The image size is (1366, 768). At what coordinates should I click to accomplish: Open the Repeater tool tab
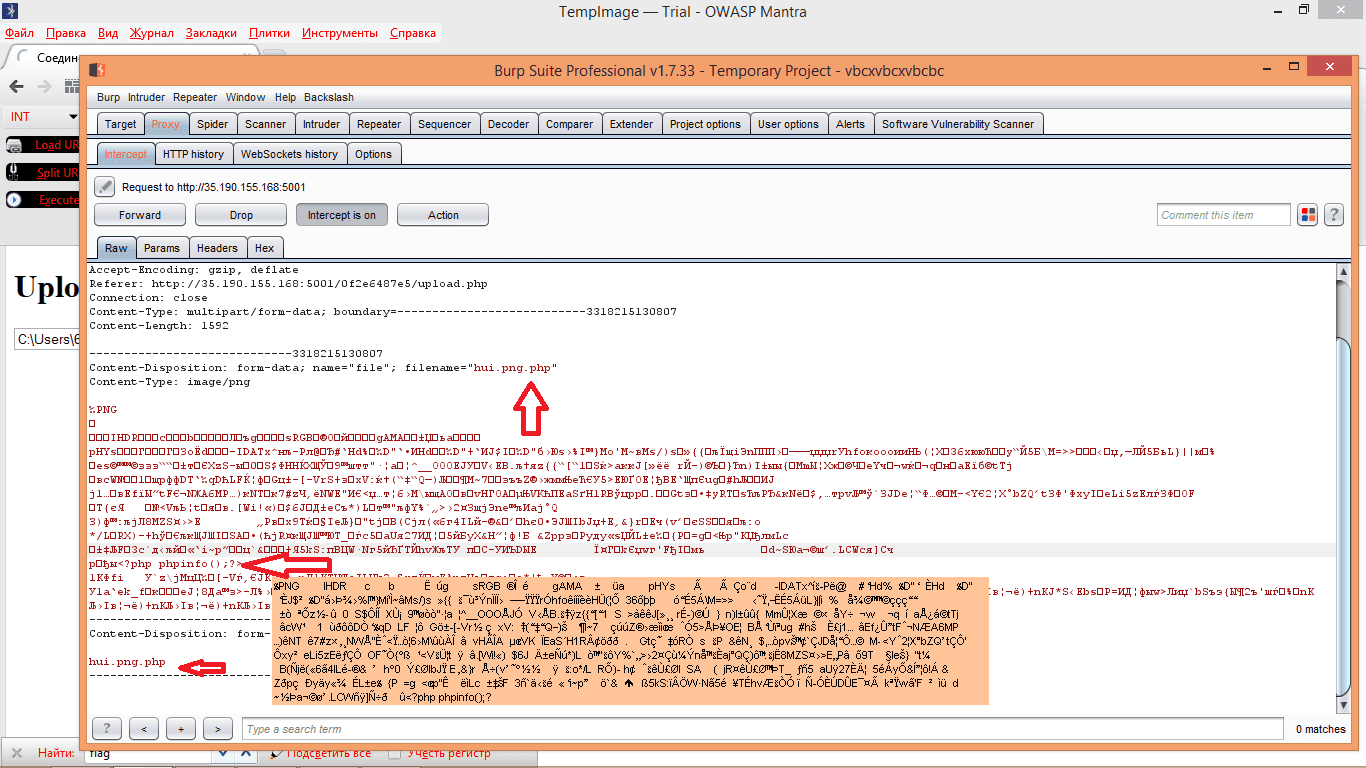click(379, 124)
